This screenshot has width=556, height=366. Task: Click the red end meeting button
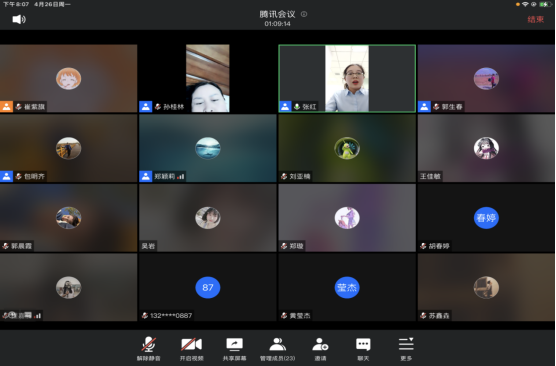[535, 20]
